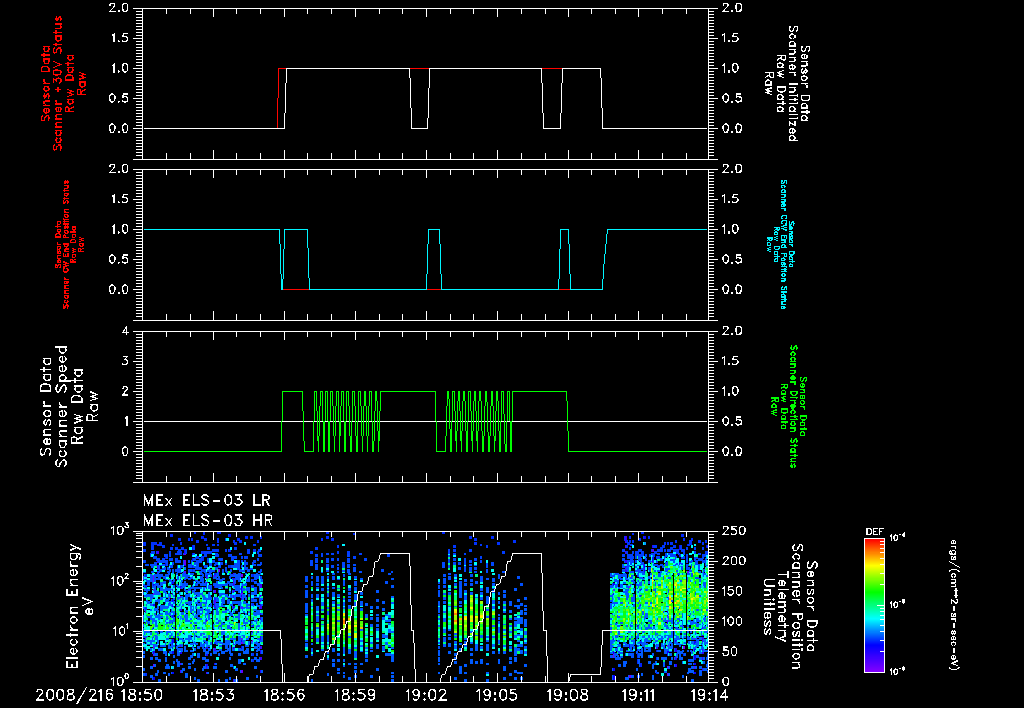Click the DEF color scale bar
The image size is (1024, 708).
coord(874,605)
